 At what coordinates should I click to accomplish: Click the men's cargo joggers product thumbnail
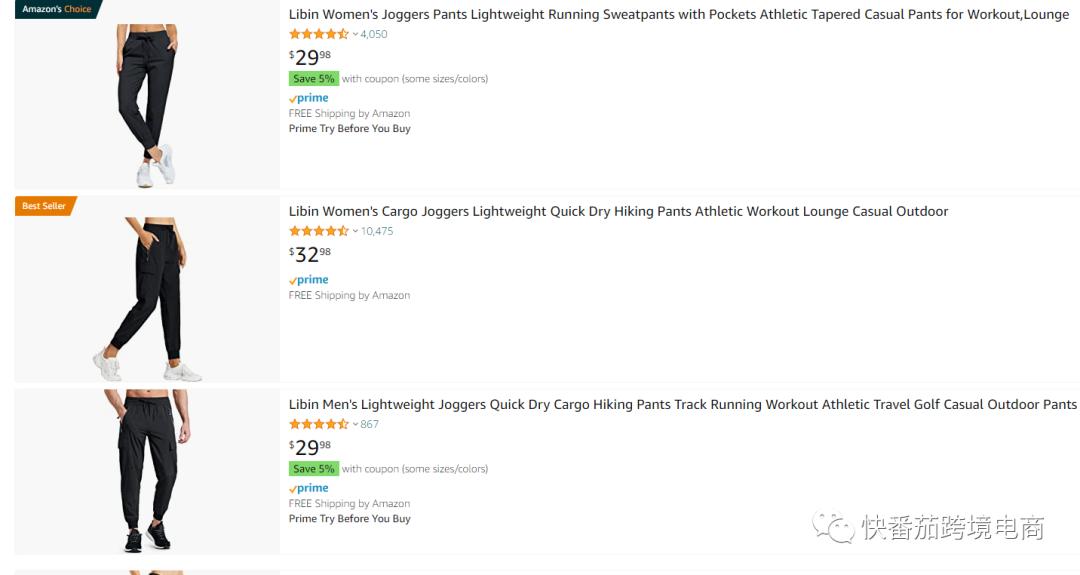click(x=147, y=471)
